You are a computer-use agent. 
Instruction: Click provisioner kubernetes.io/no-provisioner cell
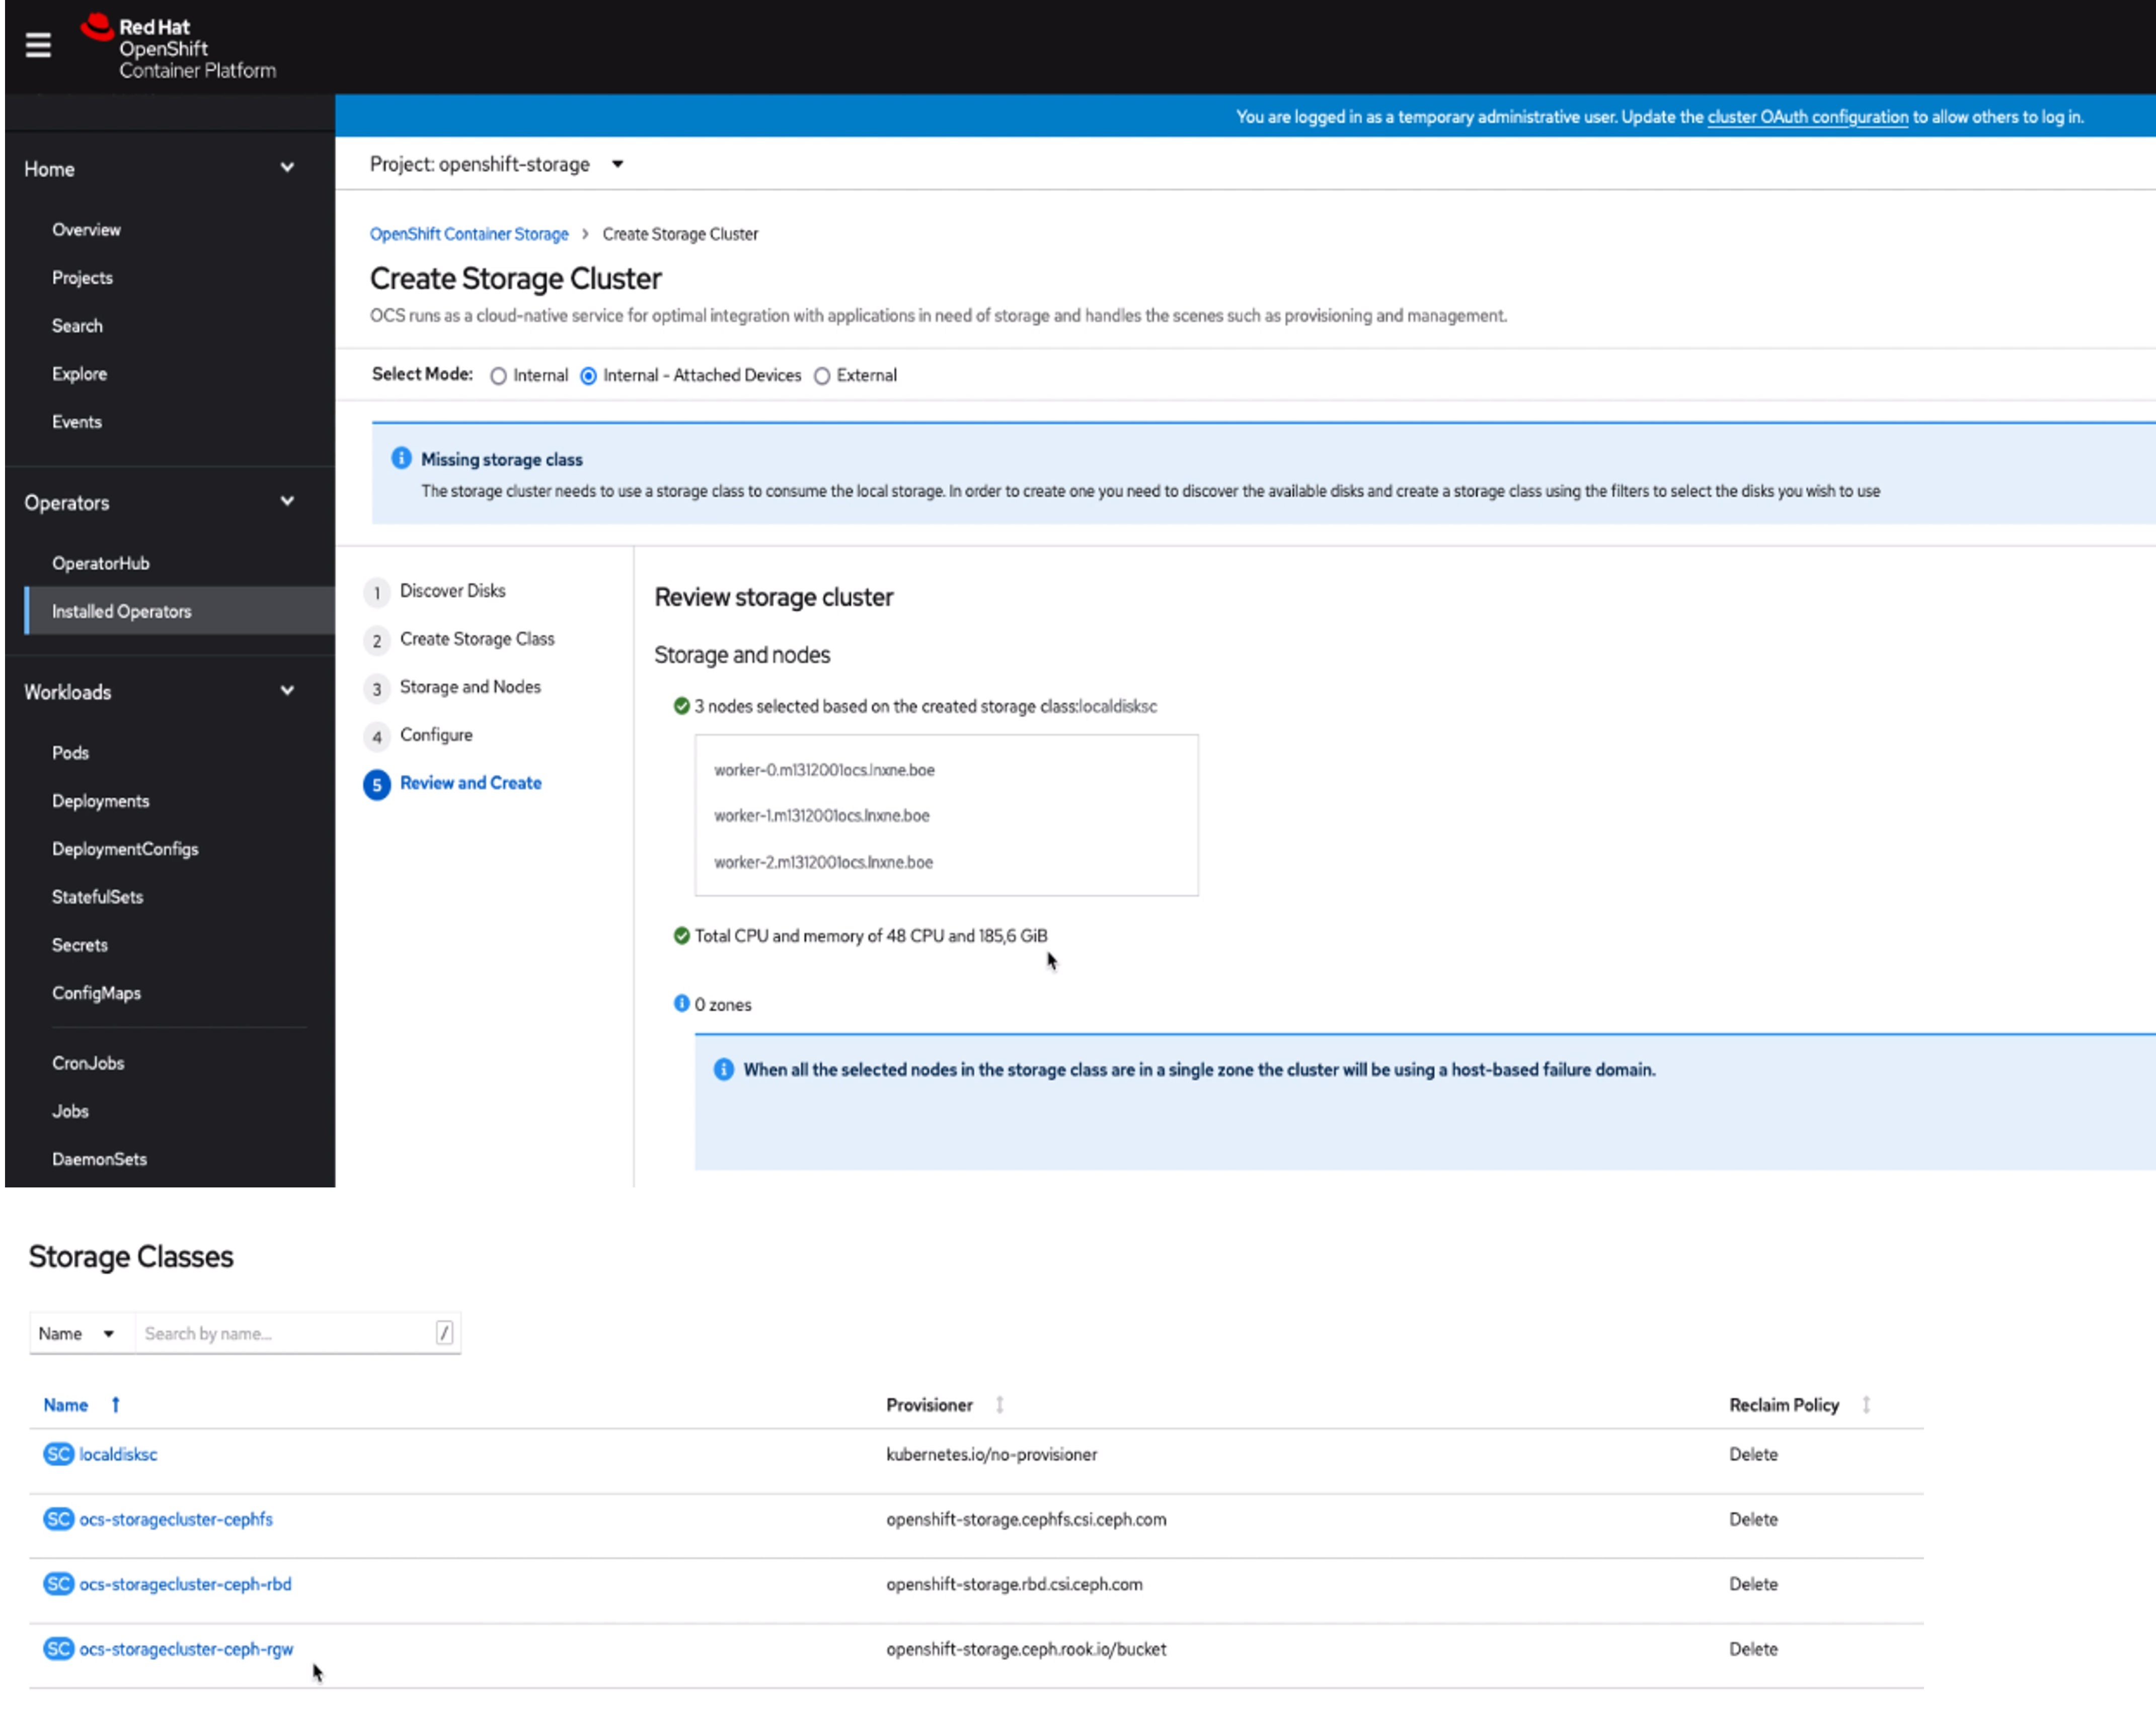click(x=991, y=1454)
